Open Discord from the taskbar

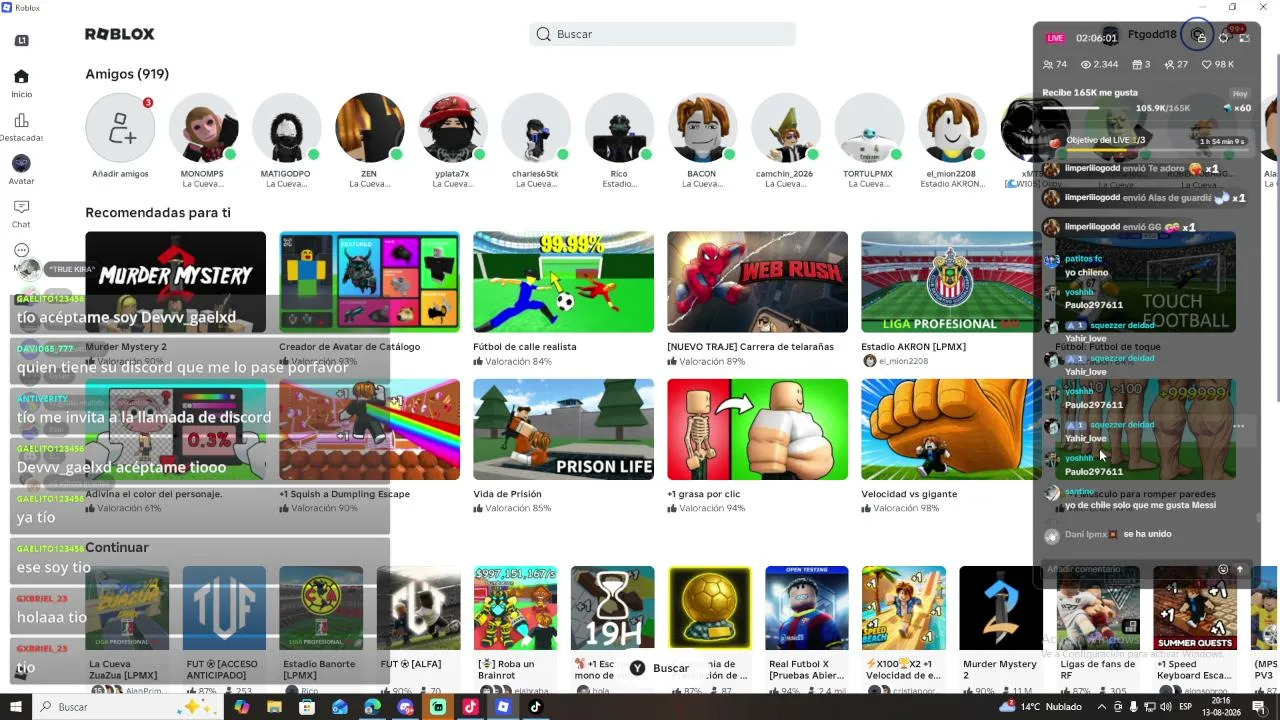405,707
